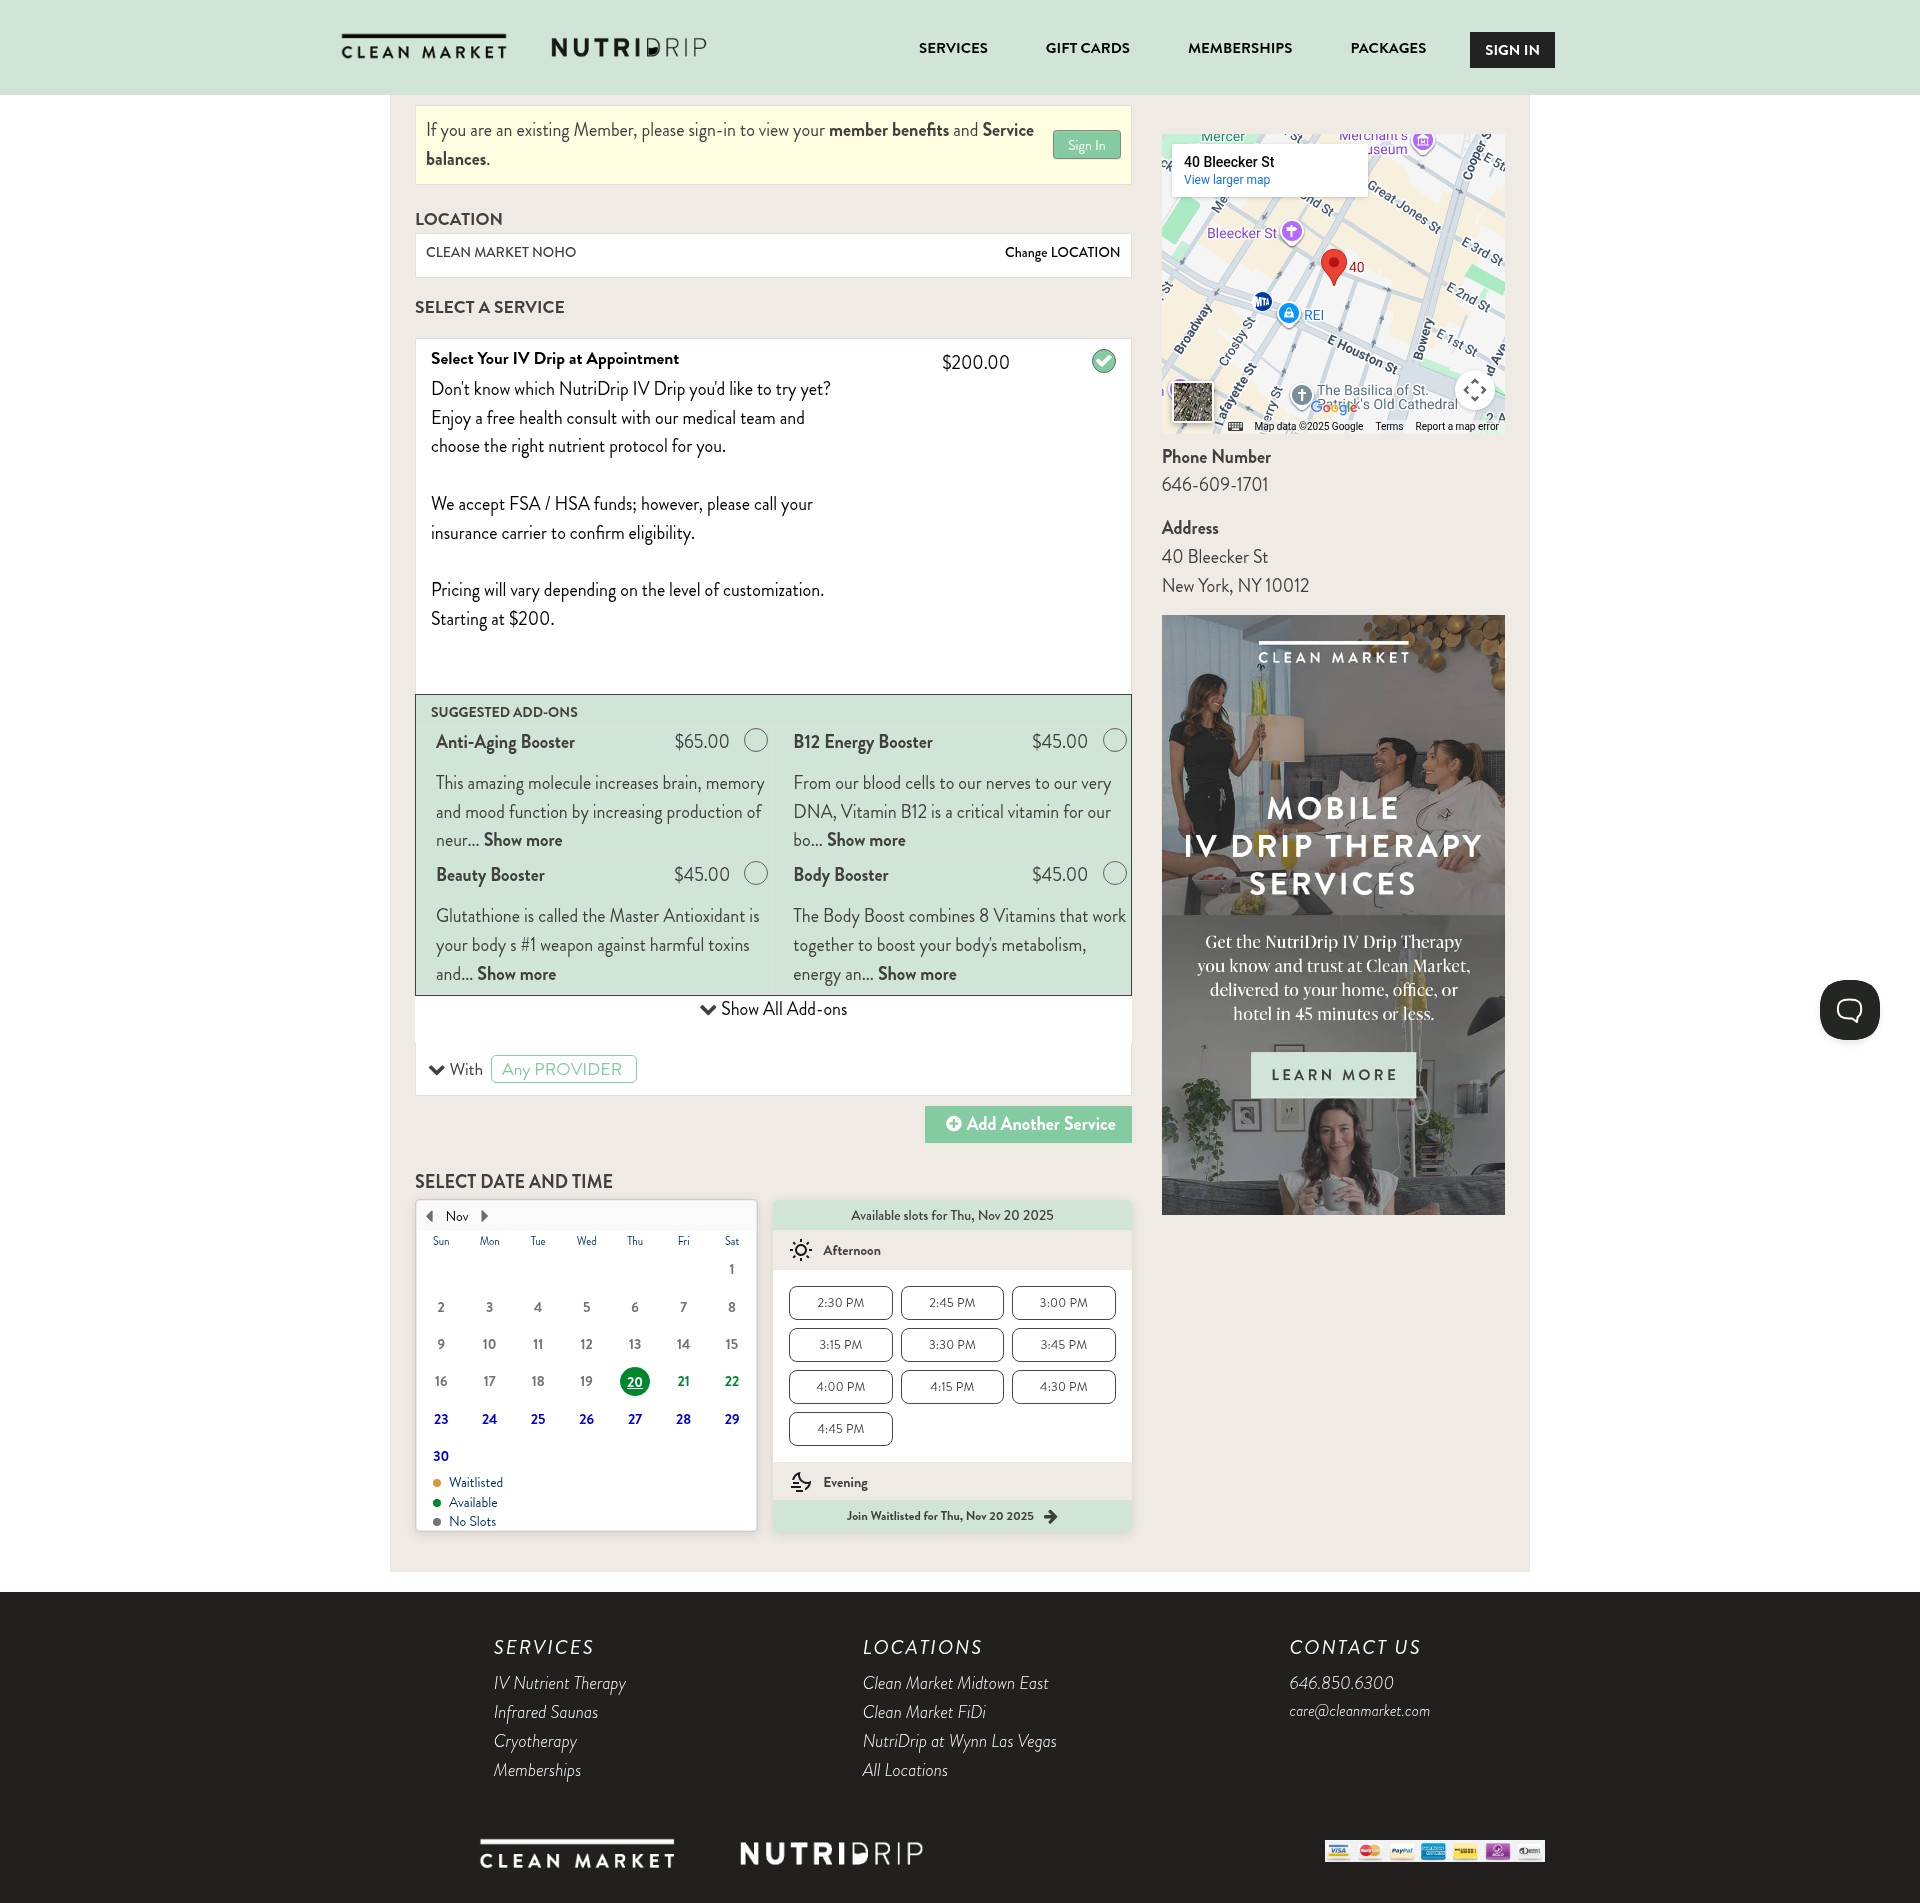The image size is (1920, 1903).
Task: Open IV Nutrient Therapy footer link
Action: pos(559,1684)
